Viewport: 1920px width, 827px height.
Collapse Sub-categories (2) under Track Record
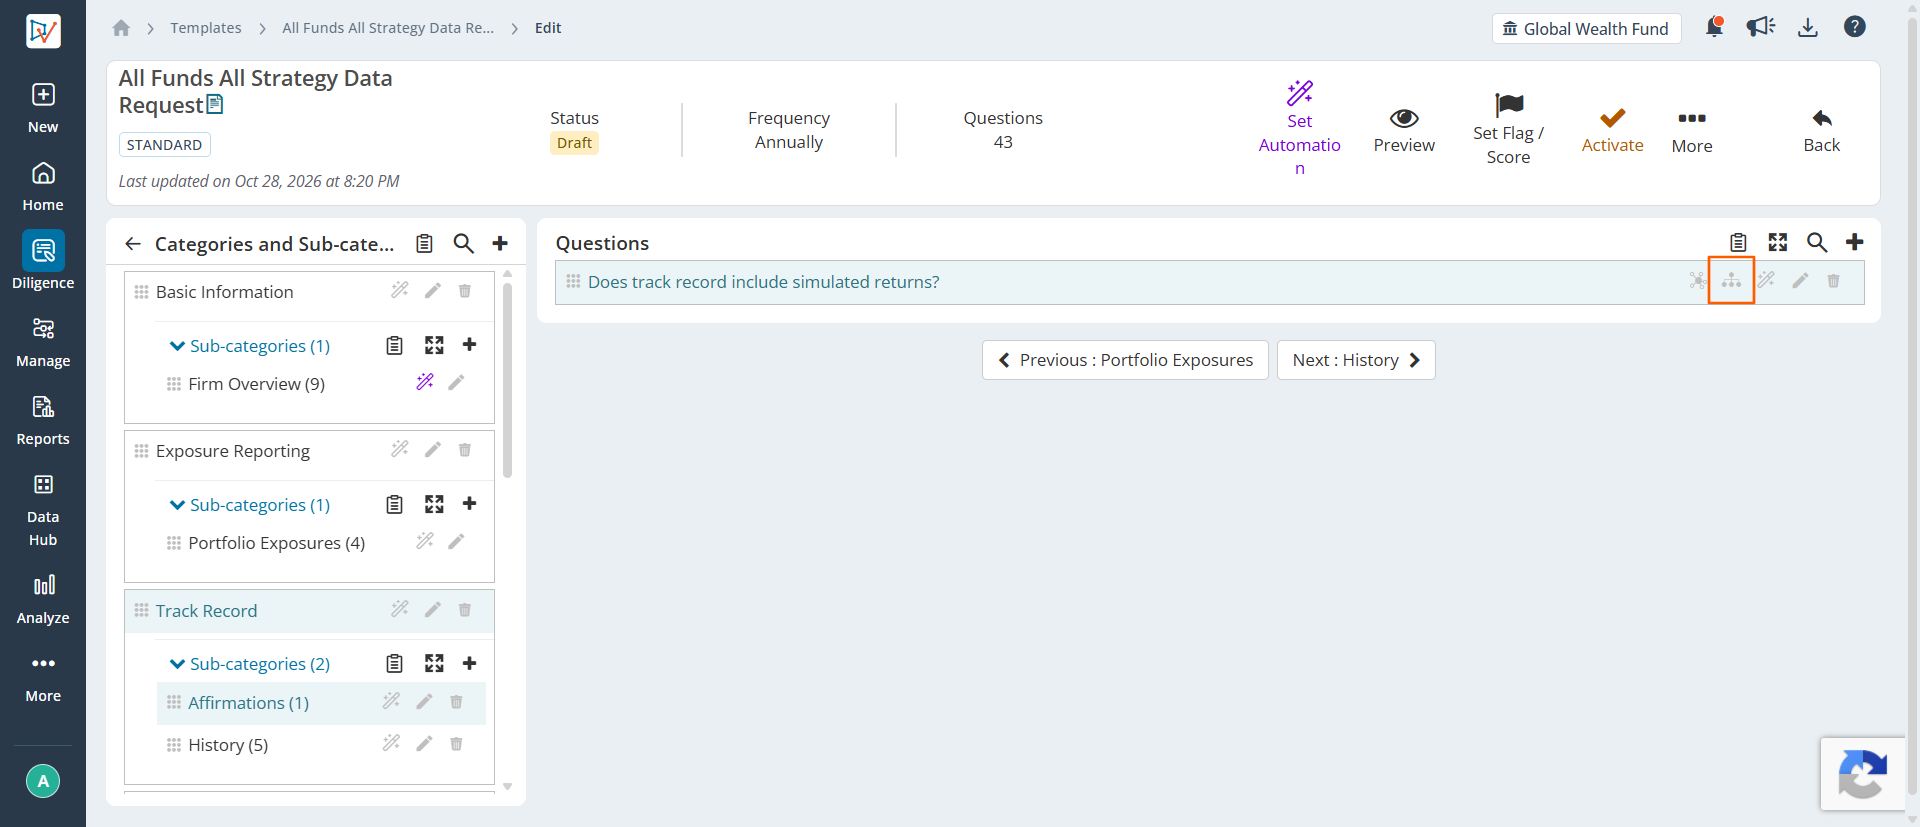coord(249,664)
